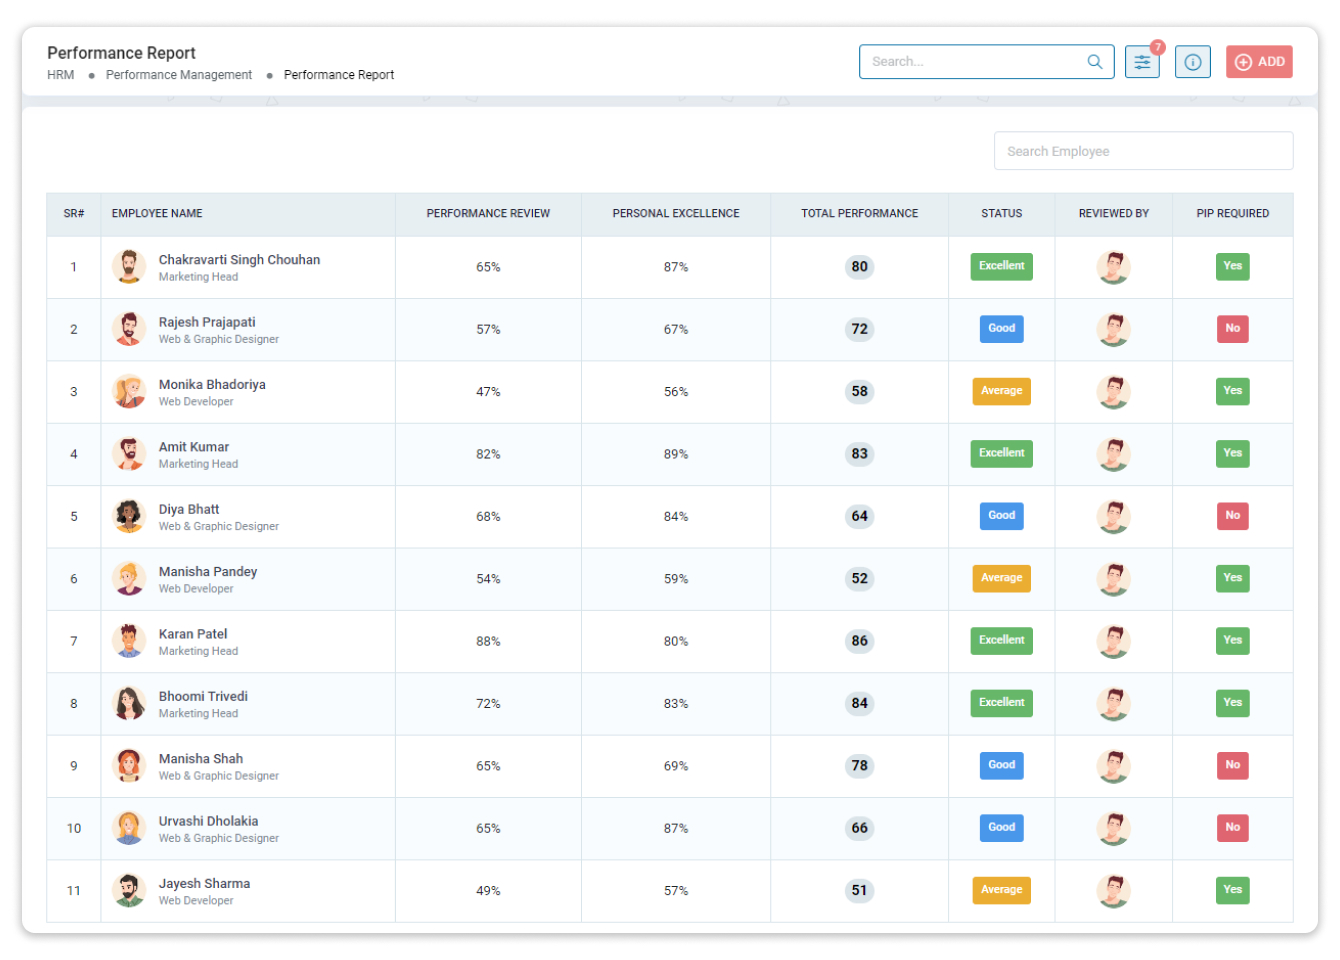
Task: Click Rajesh Prajapati's profile avatar
Action: (x=129, y=329)
